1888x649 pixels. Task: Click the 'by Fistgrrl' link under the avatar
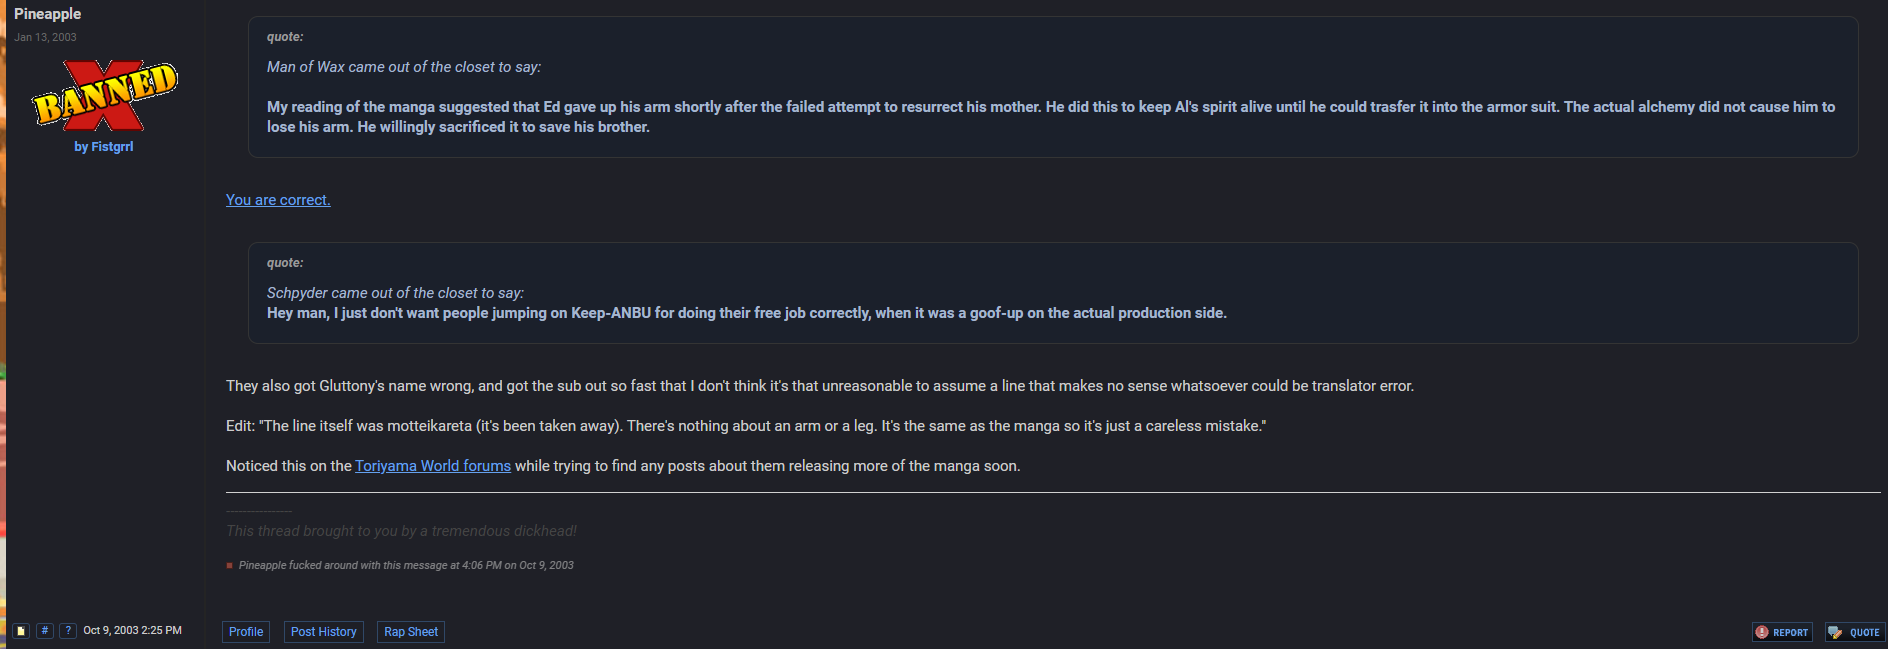pyautogui.click(x=104, y=147)
